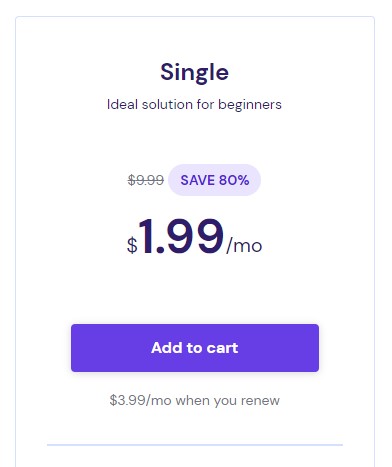Click the dollar sign before 1.99

coord(132,245)
